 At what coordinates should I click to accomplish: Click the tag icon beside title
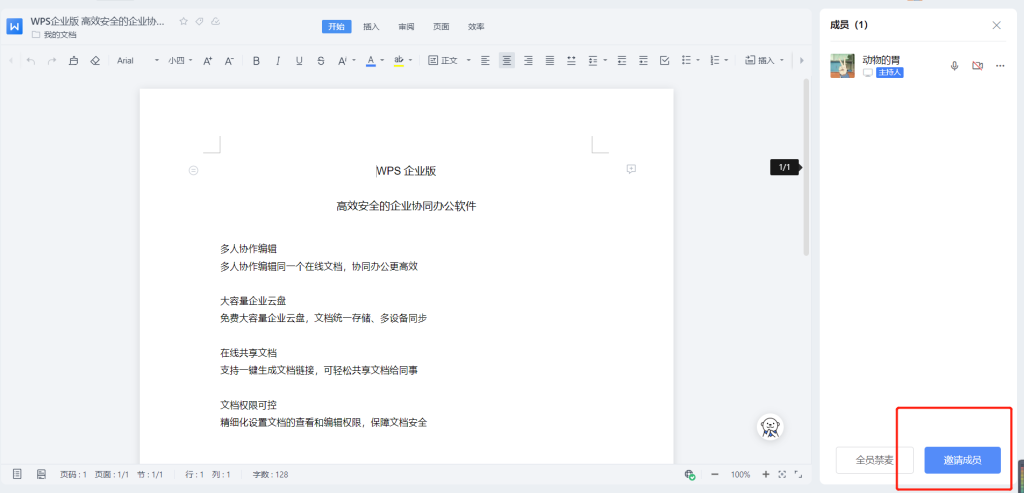[x=199, y=22]
